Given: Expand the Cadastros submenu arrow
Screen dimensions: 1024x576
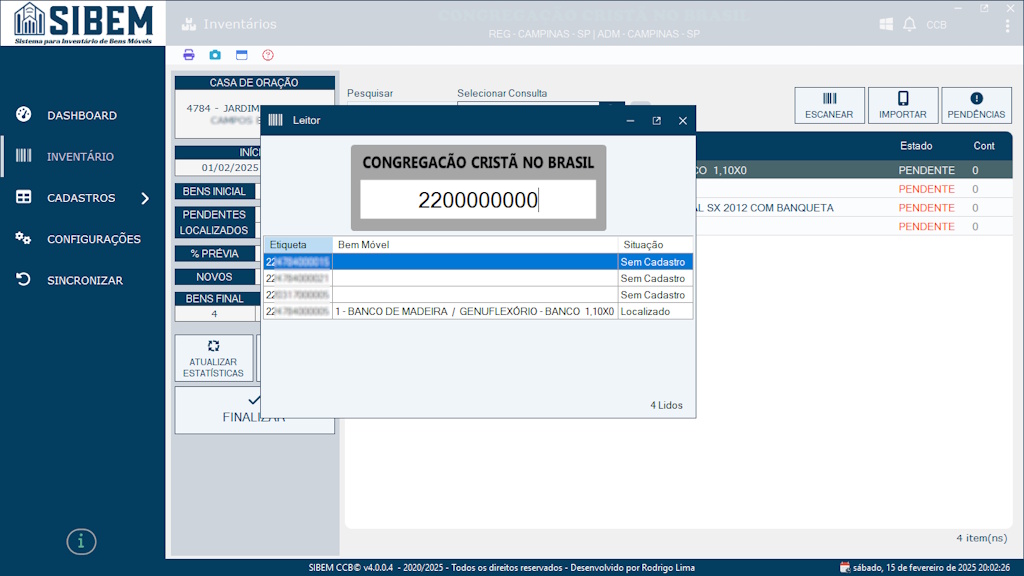Looking at the screenshot, I should click(x=145, y=198).
